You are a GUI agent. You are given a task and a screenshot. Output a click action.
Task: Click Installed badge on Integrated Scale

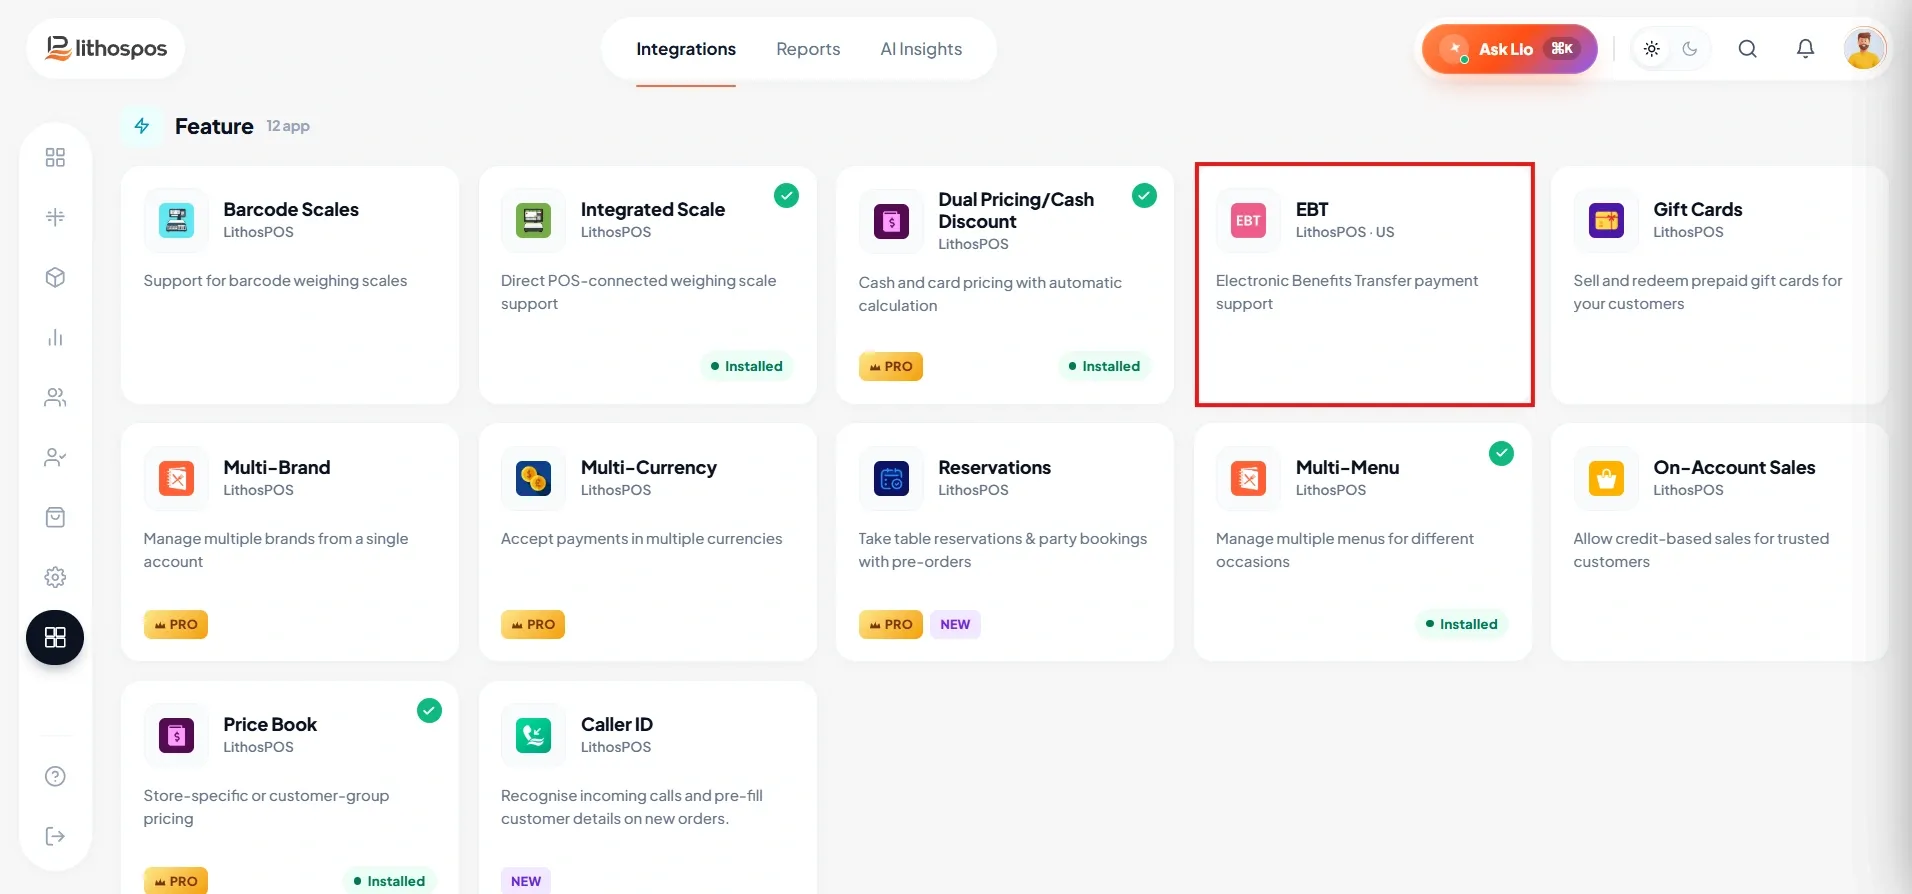pos(747,366)
